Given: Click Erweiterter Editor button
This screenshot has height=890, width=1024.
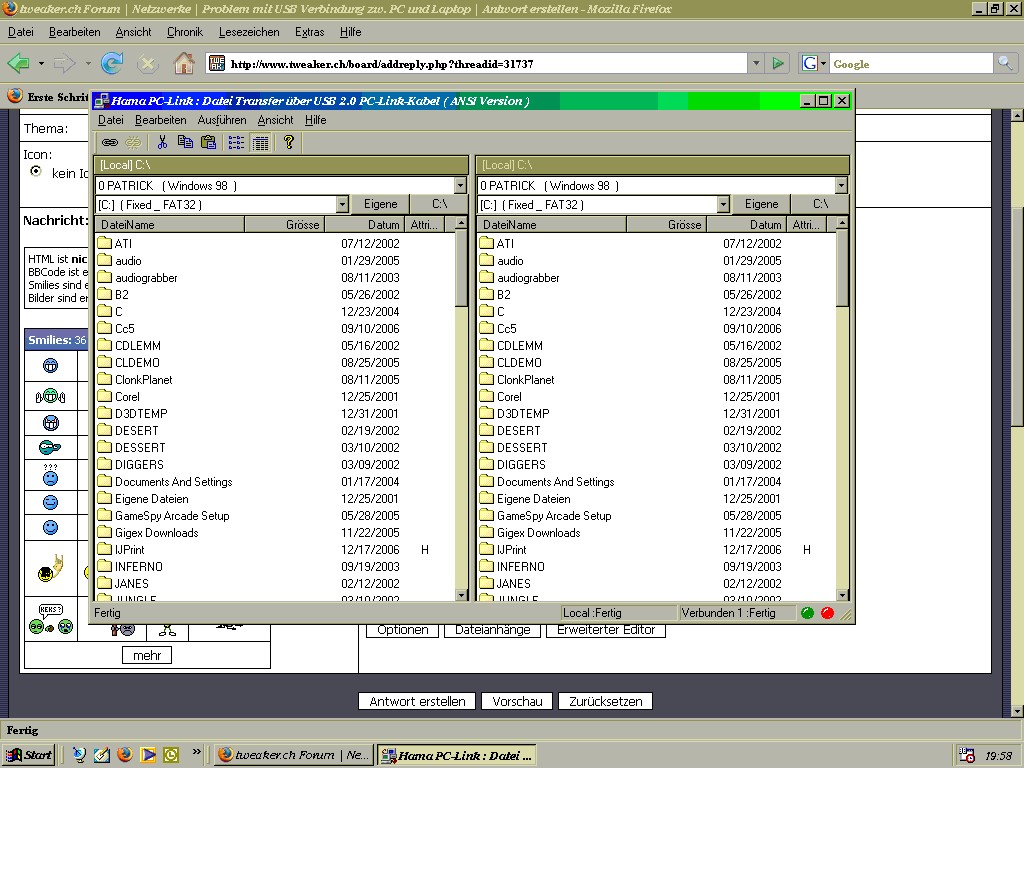Looking at the screenshot, I should (x=606, y=630).
